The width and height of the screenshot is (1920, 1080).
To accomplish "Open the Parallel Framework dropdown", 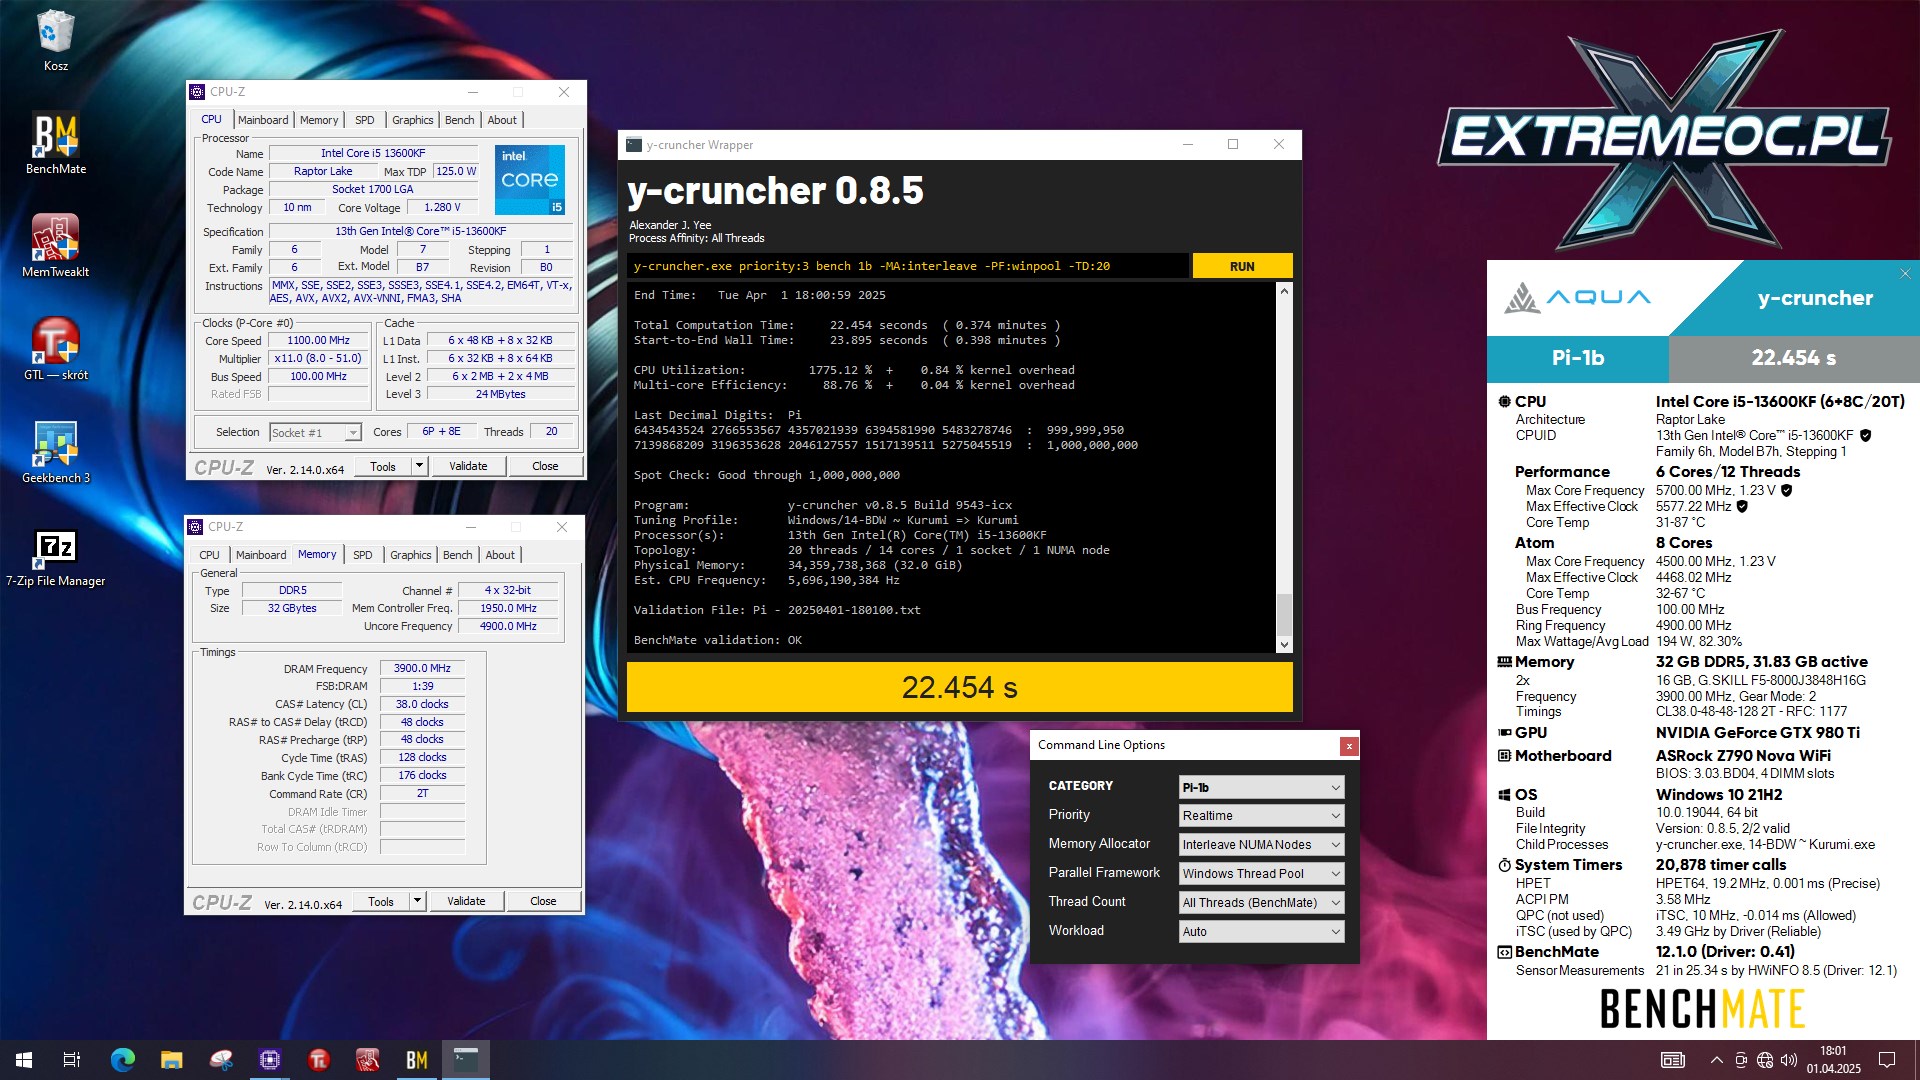I will pos(1261,873).
